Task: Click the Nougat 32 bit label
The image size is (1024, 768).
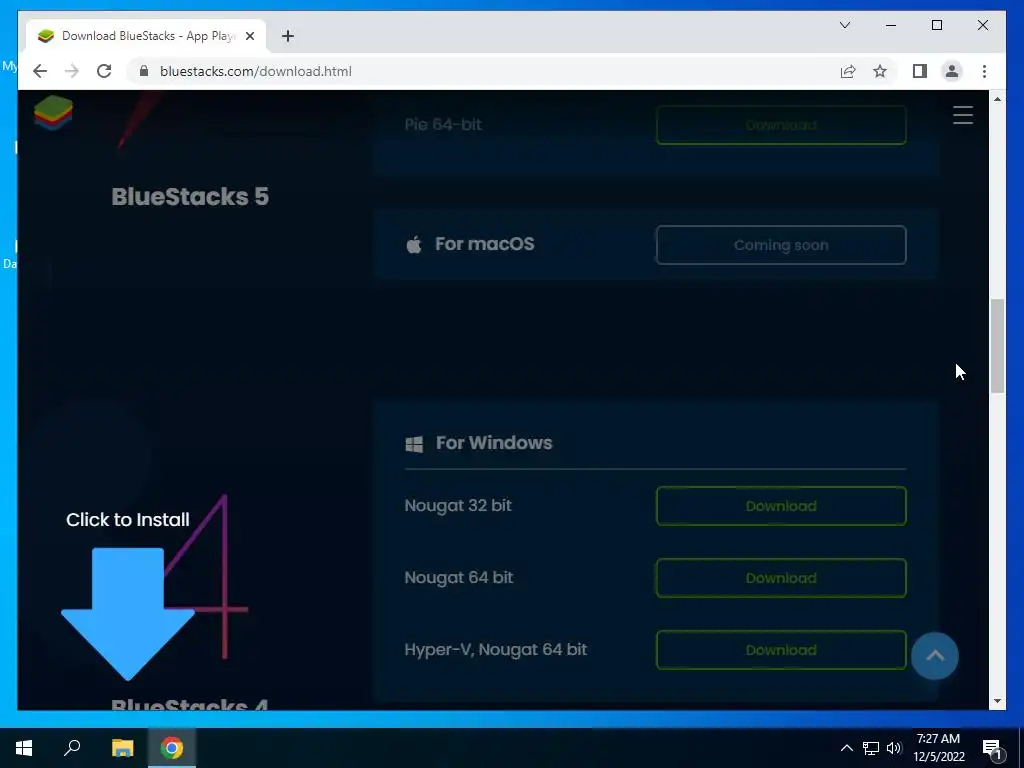Action: 458,505
